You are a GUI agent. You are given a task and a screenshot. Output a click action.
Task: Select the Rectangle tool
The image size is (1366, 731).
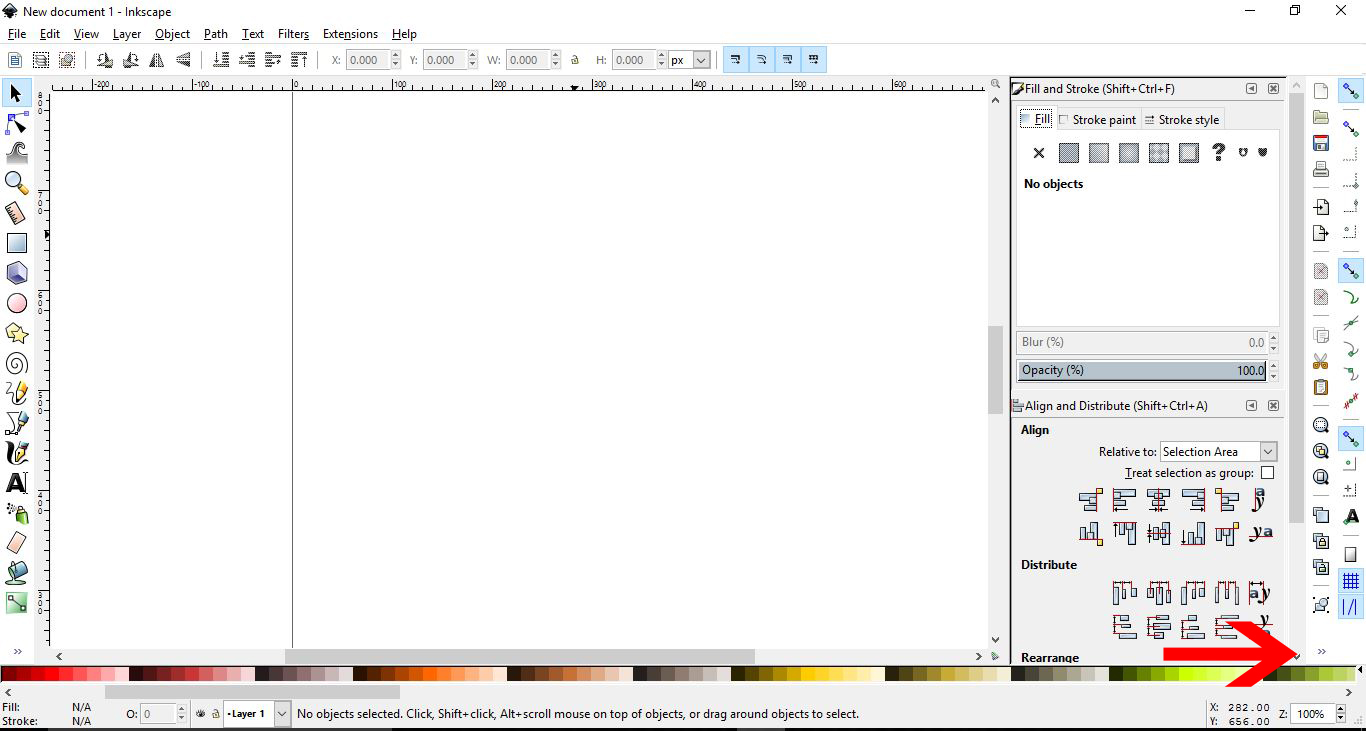15,242
